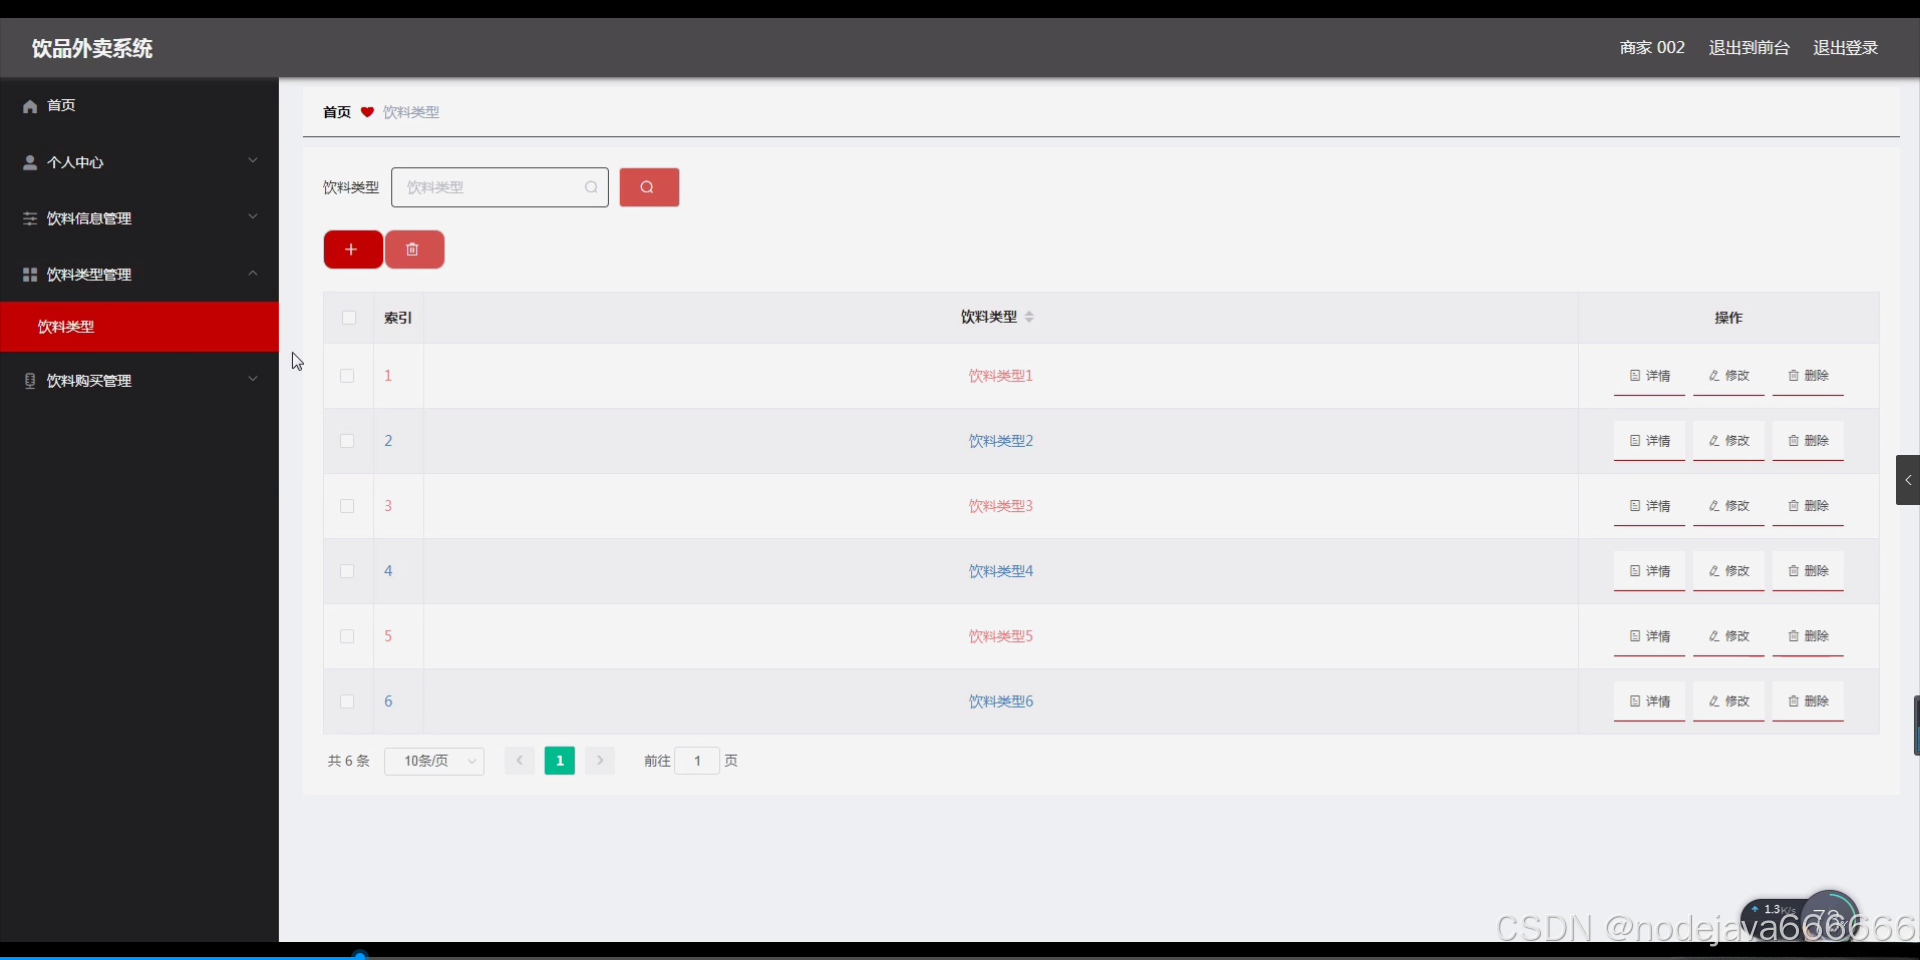Open 详情 for 饮料类型2
The width and height of the screenshot is (1920, 960).
click(1649, 441)
